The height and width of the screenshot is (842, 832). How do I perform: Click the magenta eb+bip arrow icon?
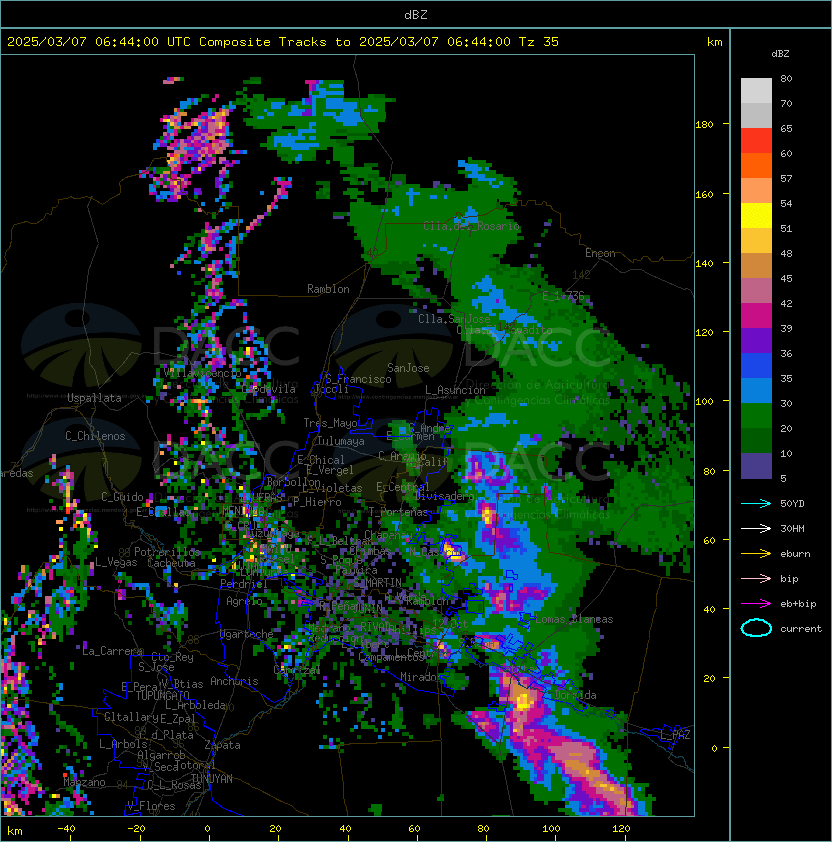756,604
